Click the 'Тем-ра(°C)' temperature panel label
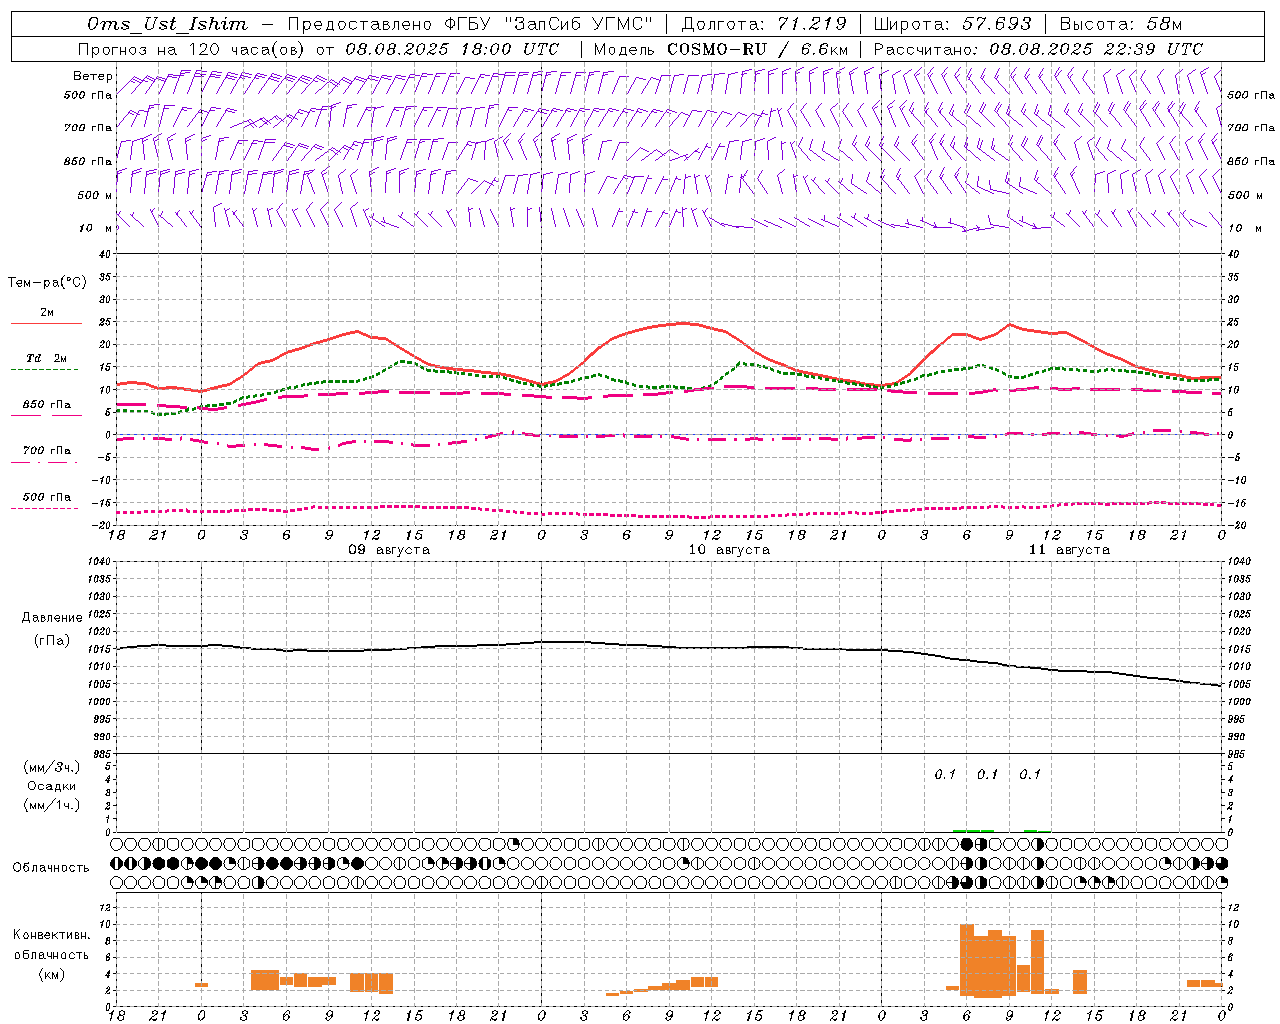 (x=47, y=283)
